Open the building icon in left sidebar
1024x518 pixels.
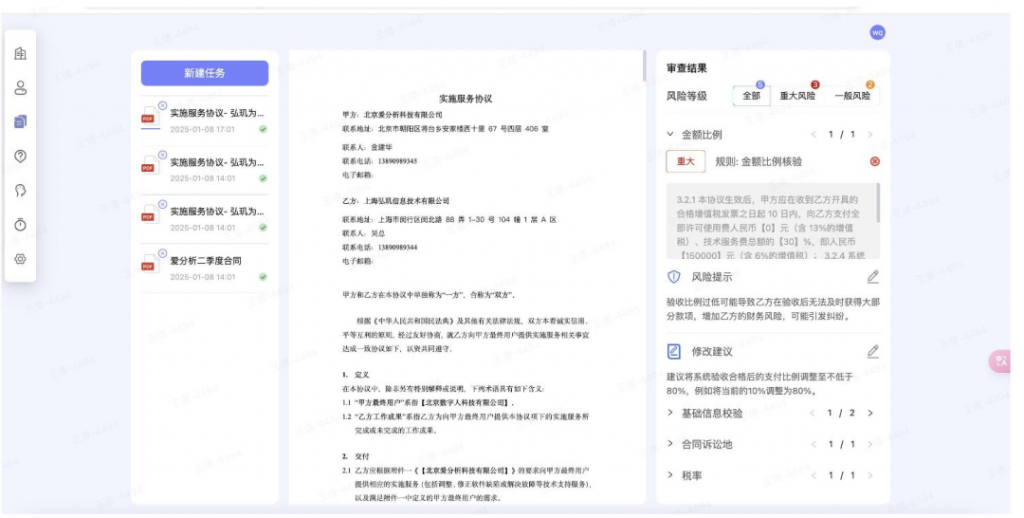pyautogui.click(x=20, y=53)
